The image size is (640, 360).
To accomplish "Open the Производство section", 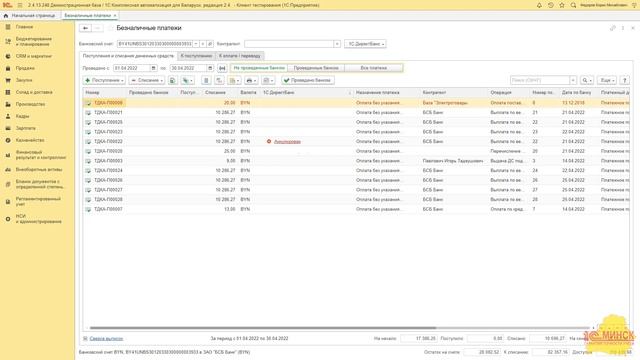I will click(30, 104).
